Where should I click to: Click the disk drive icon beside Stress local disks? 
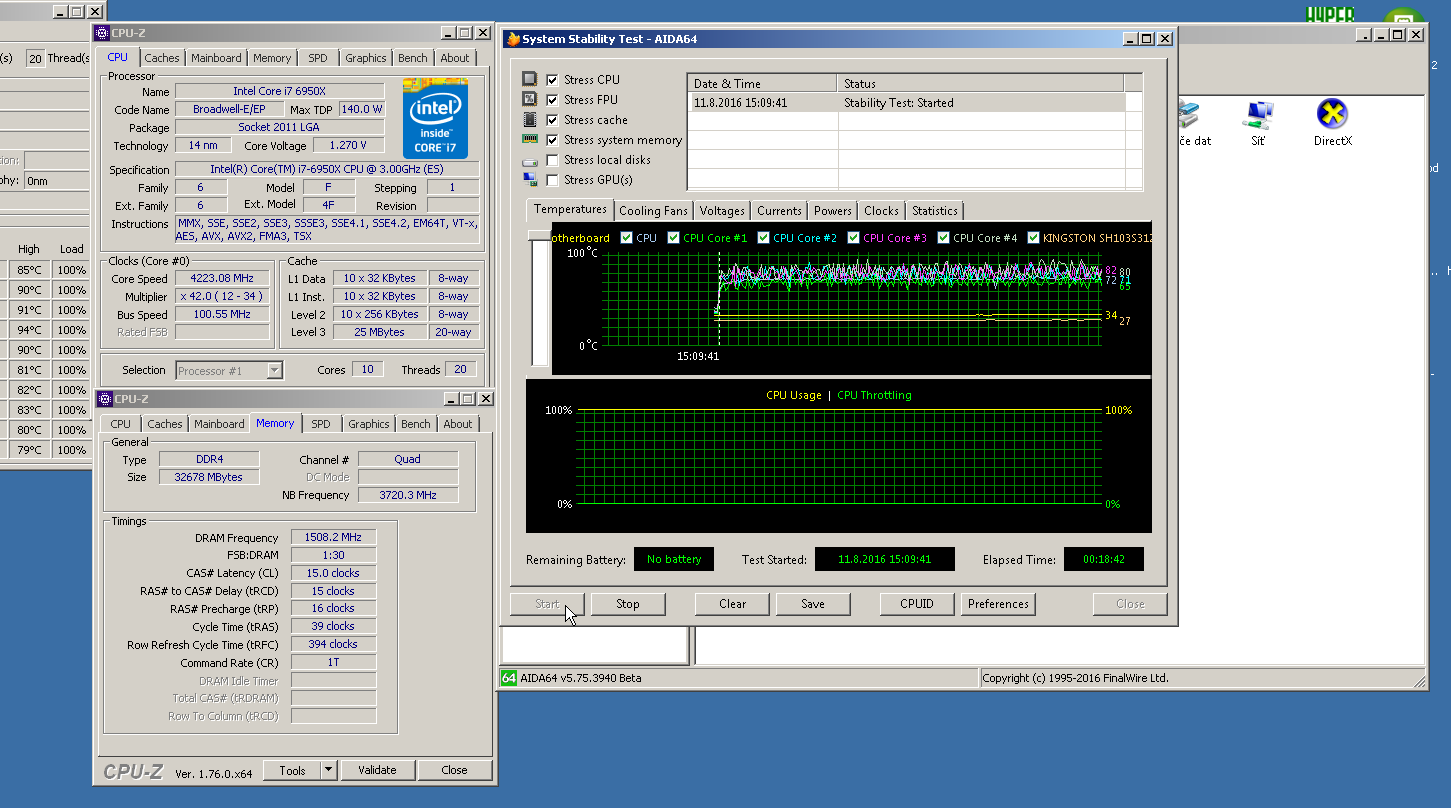pyautogui.click(x=530, y=161)
